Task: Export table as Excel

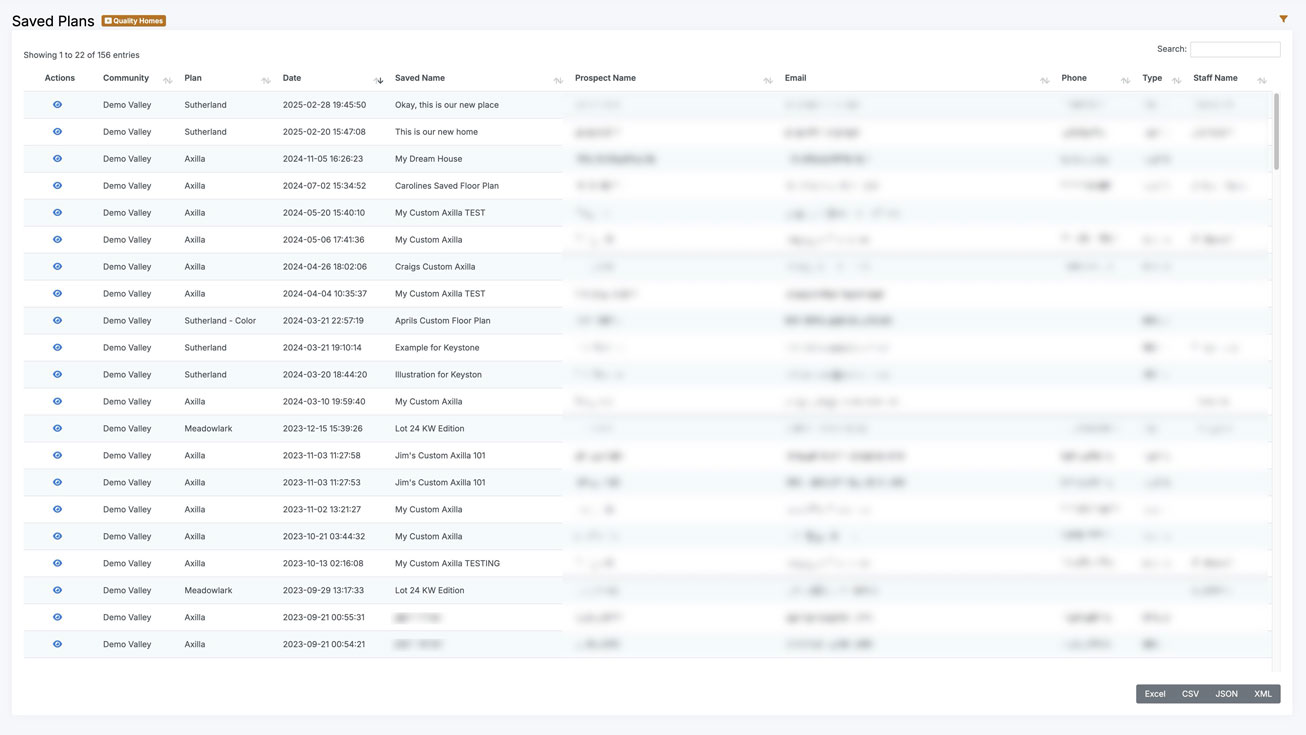Action: coord(1155,694)
